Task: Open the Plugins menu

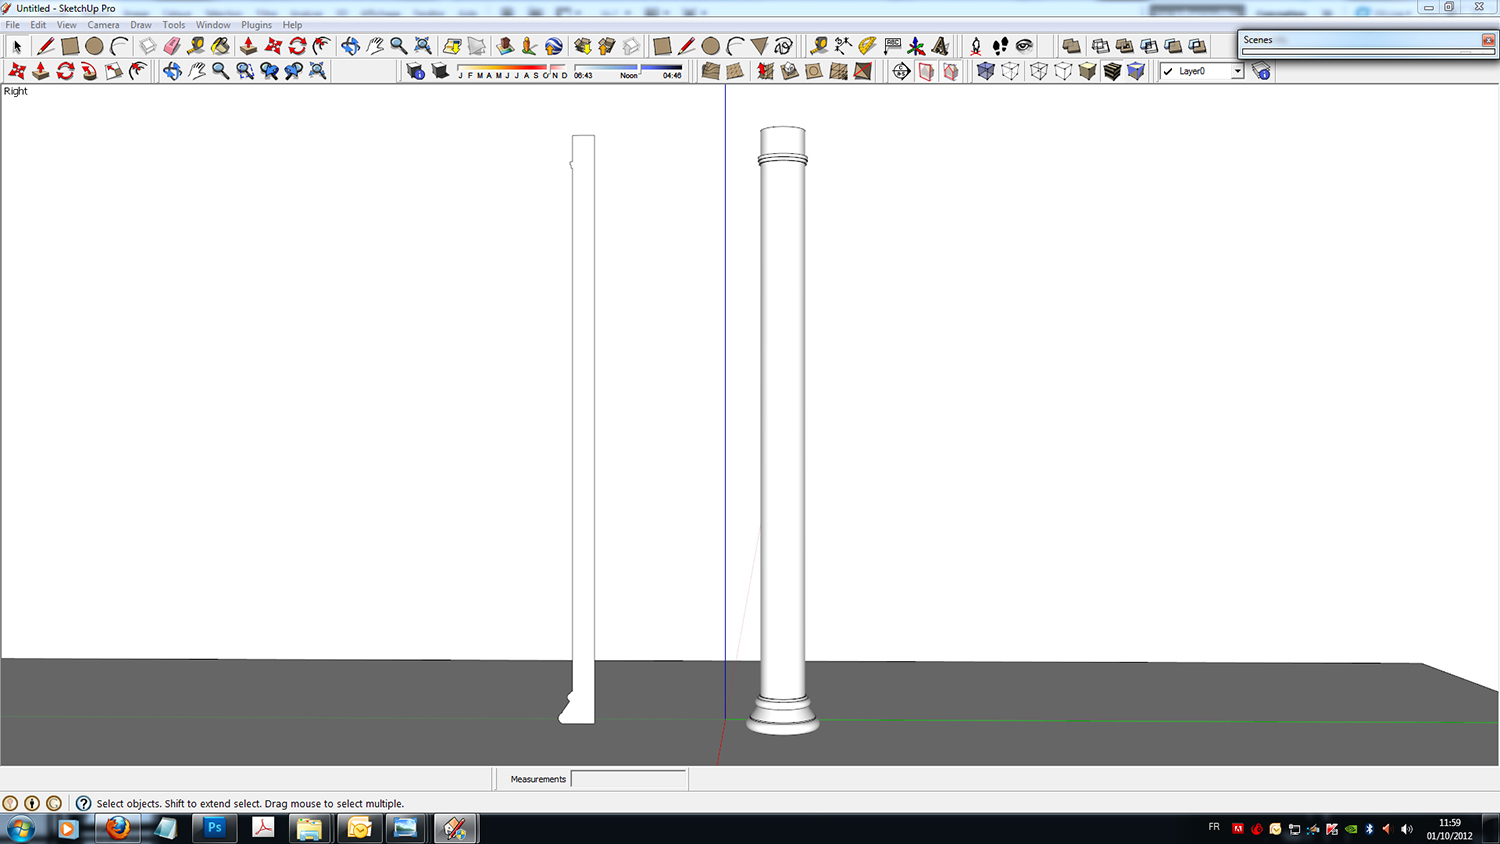Action: point(256,25)
